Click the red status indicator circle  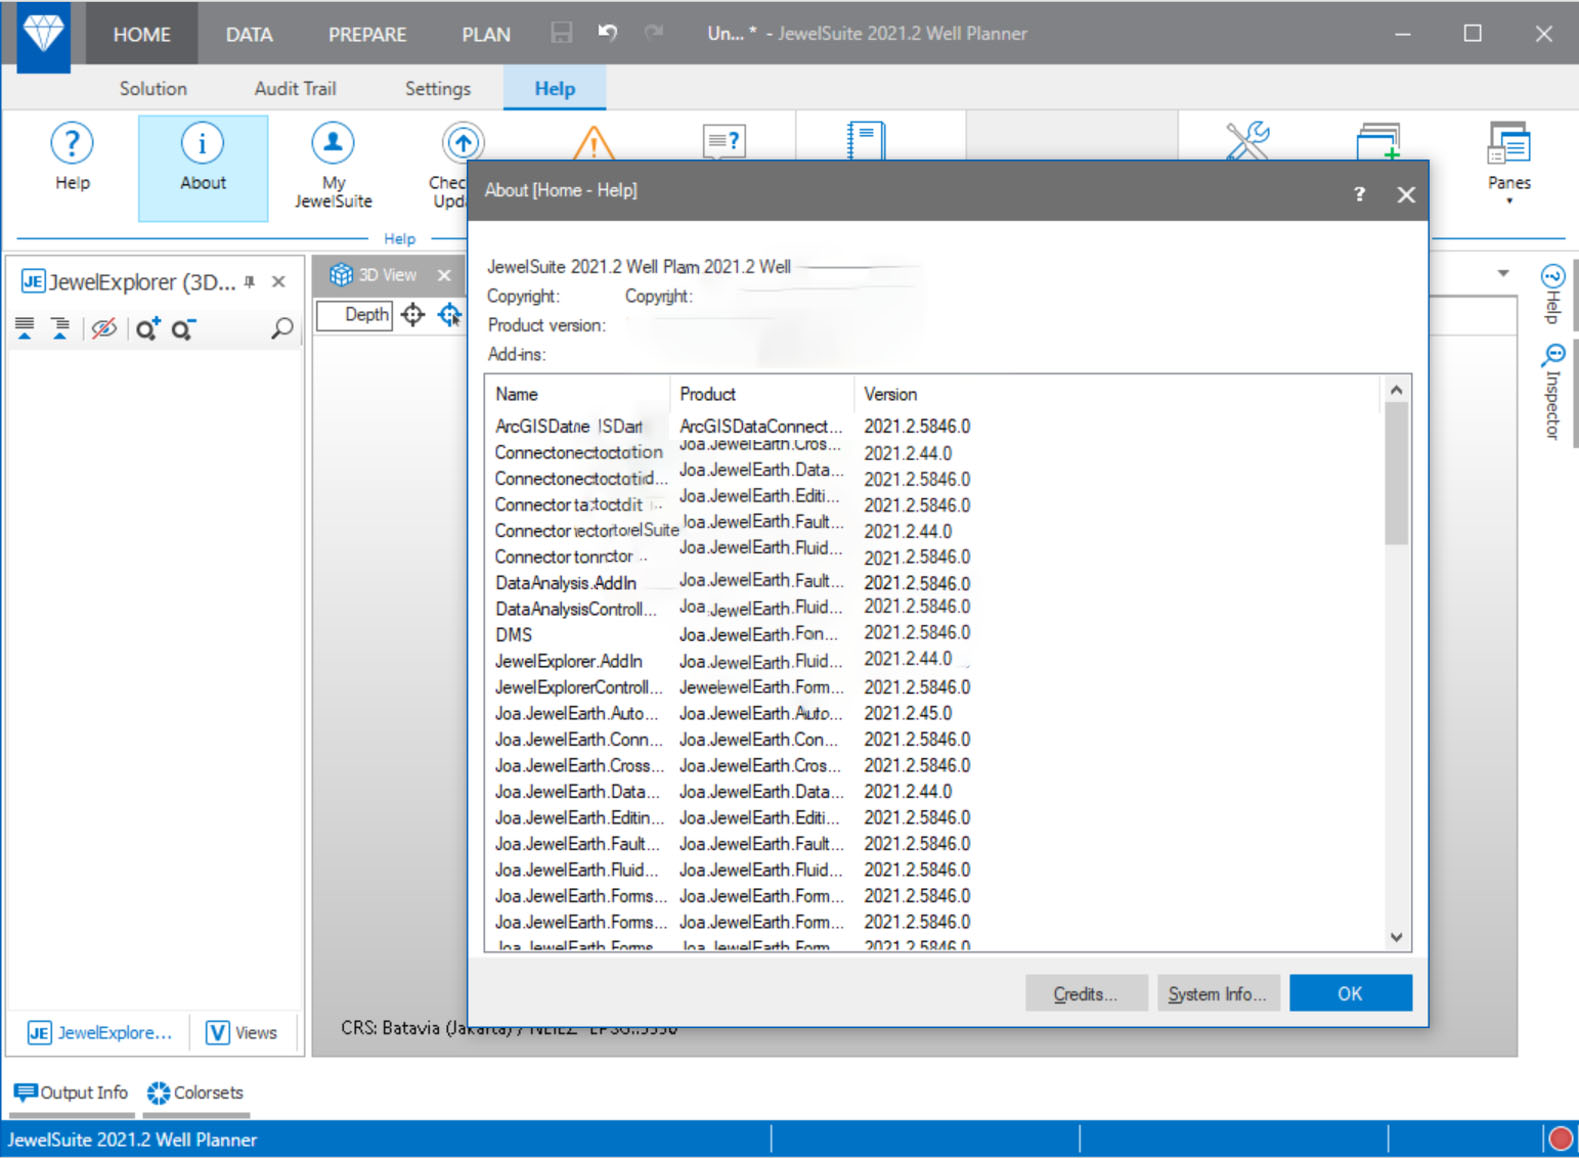pyautogui.click(x=1560, y=1139)
